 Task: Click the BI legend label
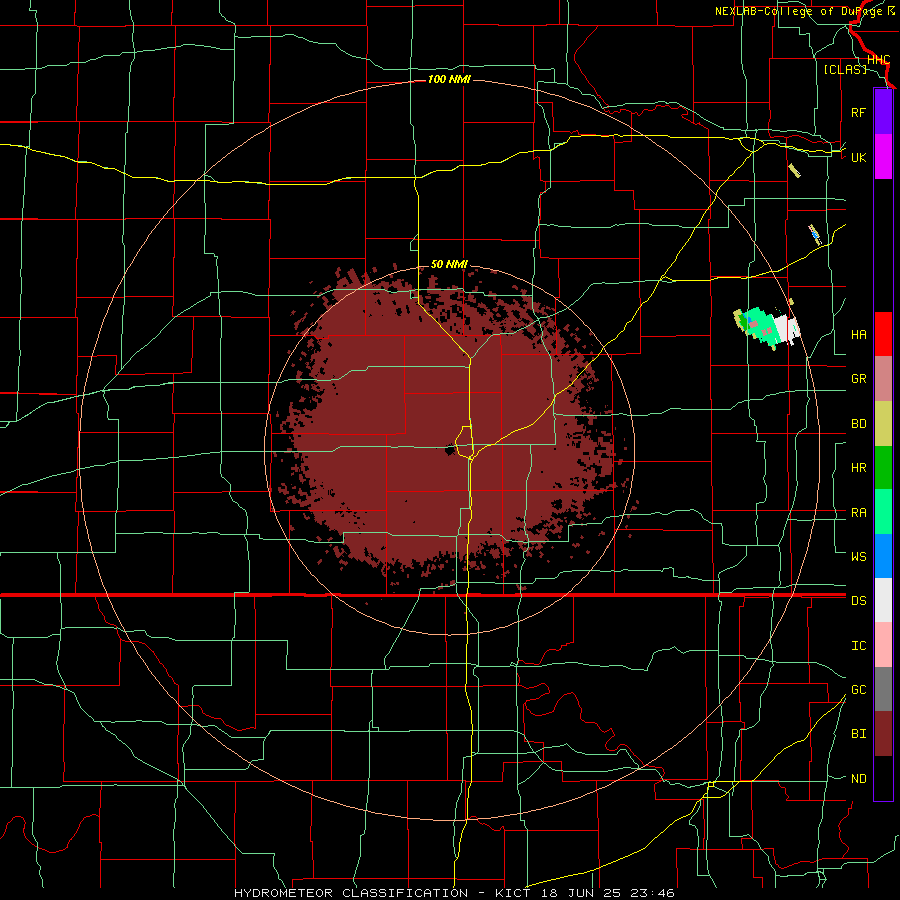858,734
